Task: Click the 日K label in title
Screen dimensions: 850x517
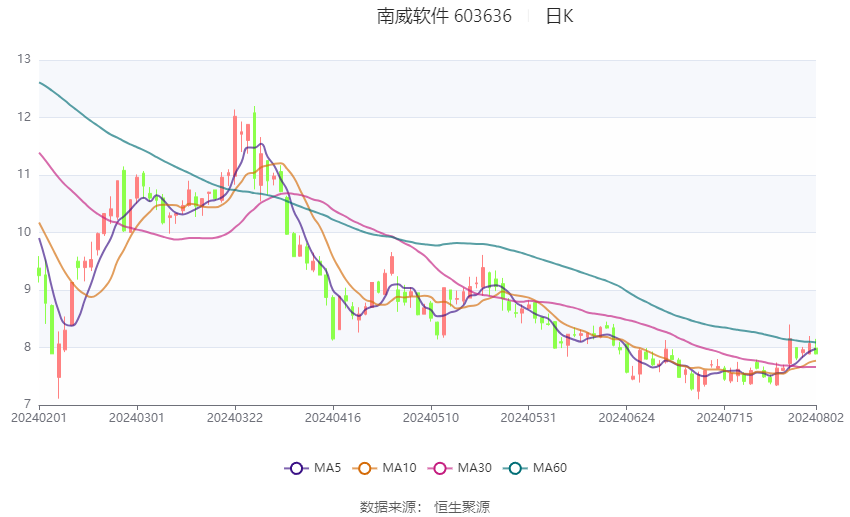Action: [x=559, y=16]
